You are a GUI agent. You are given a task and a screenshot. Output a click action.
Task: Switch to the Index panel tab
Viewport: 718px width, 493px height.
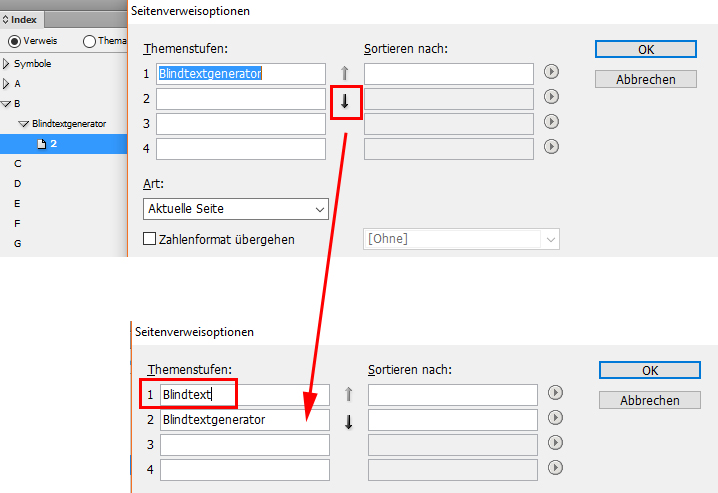pos(22,20)
